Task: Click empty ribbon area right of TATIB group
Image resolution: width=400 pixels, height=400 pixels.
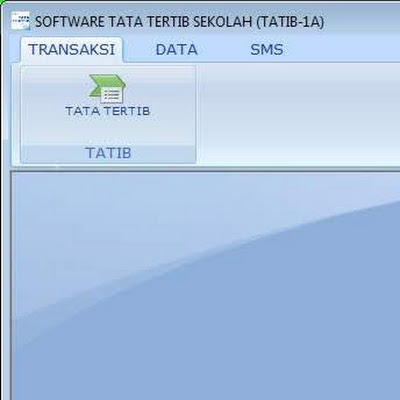Action: pos(297,113)
